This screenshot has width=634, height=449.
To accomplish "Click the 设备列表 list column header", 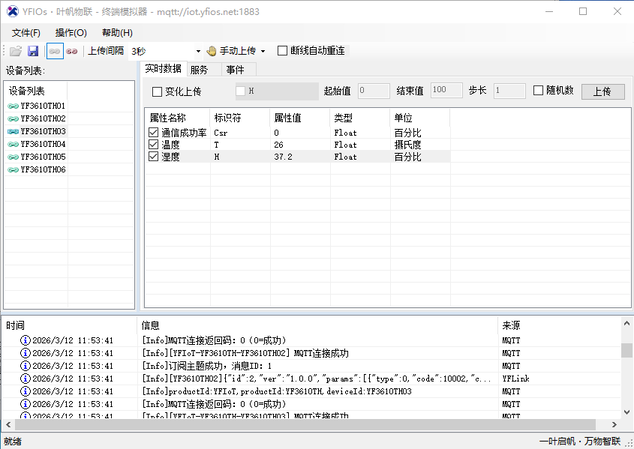I will click(x=36, y=91).
